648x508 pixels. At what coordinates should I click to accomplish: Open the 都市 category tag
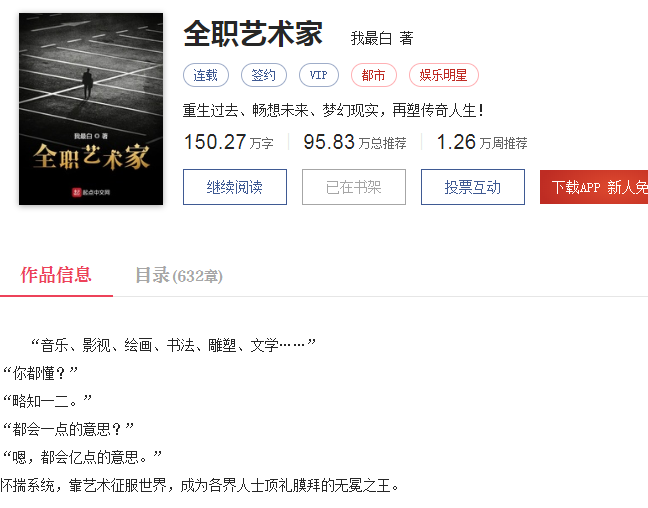pyautogui.click(x=374, y=75)
